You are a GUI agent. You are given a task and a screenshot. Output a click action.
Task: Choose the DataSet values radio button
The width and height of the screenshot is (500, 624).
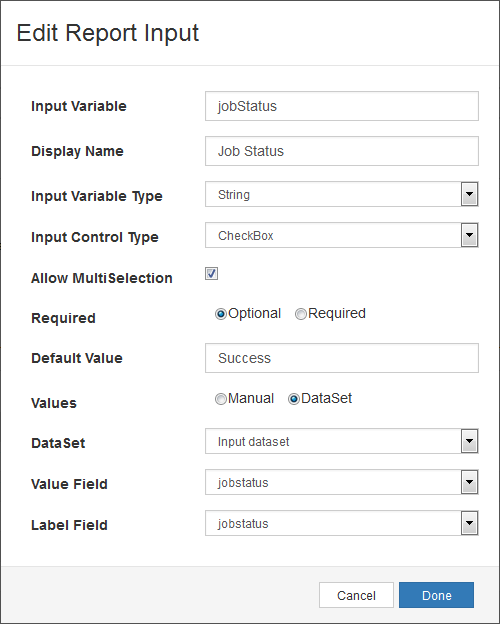[x=293, y=399]
